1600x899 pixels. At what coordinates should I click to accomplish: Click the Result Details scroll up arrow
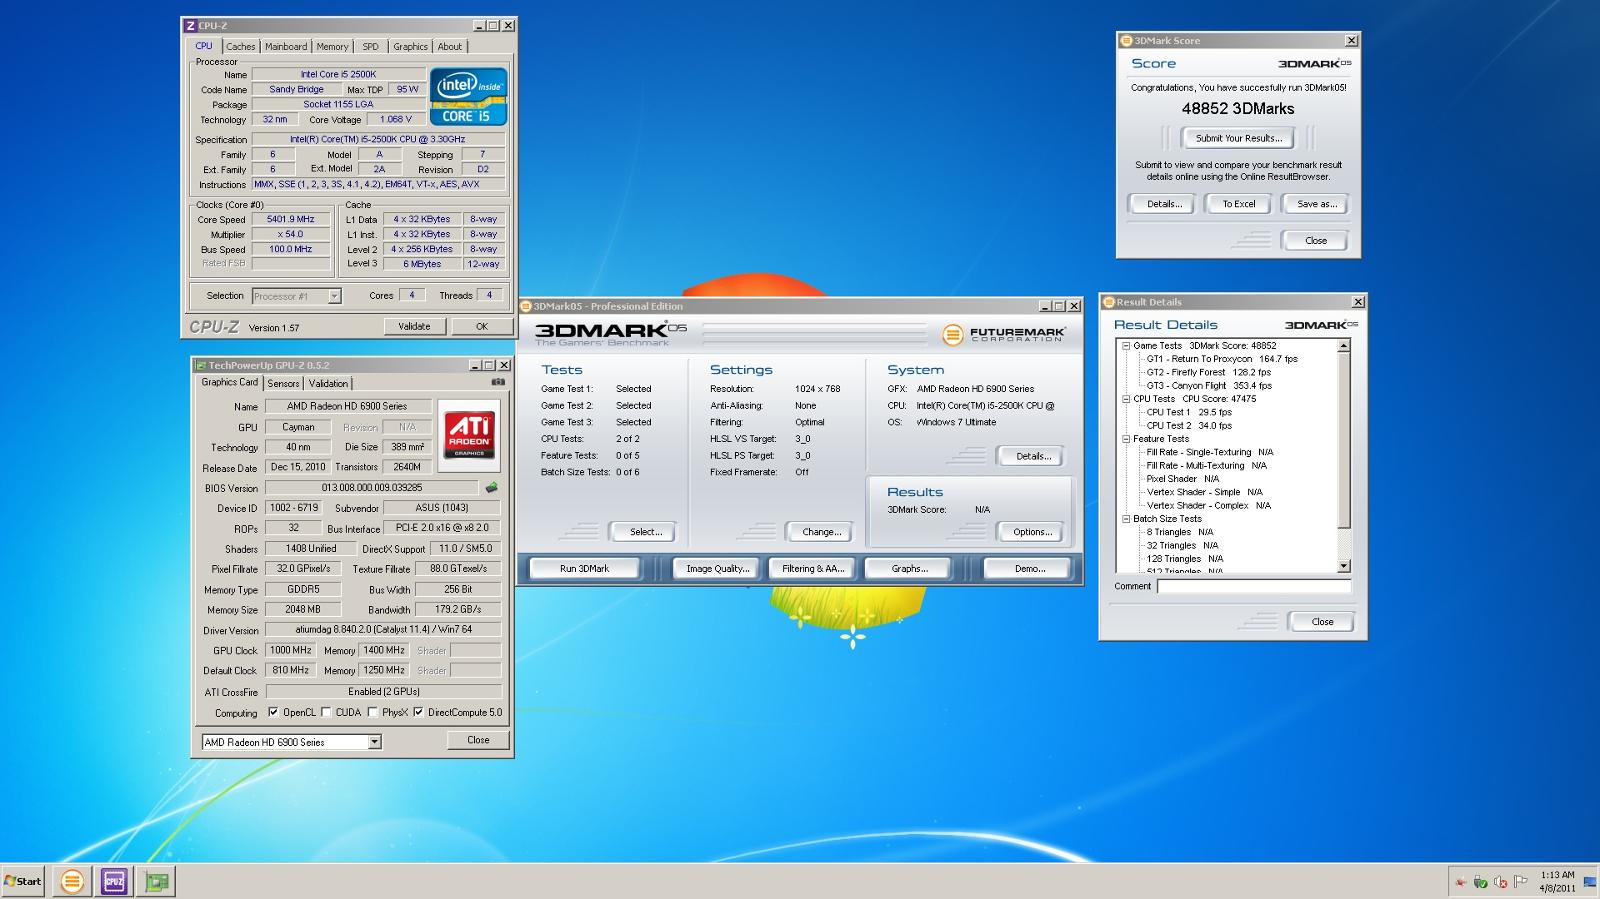[1344, 345]
